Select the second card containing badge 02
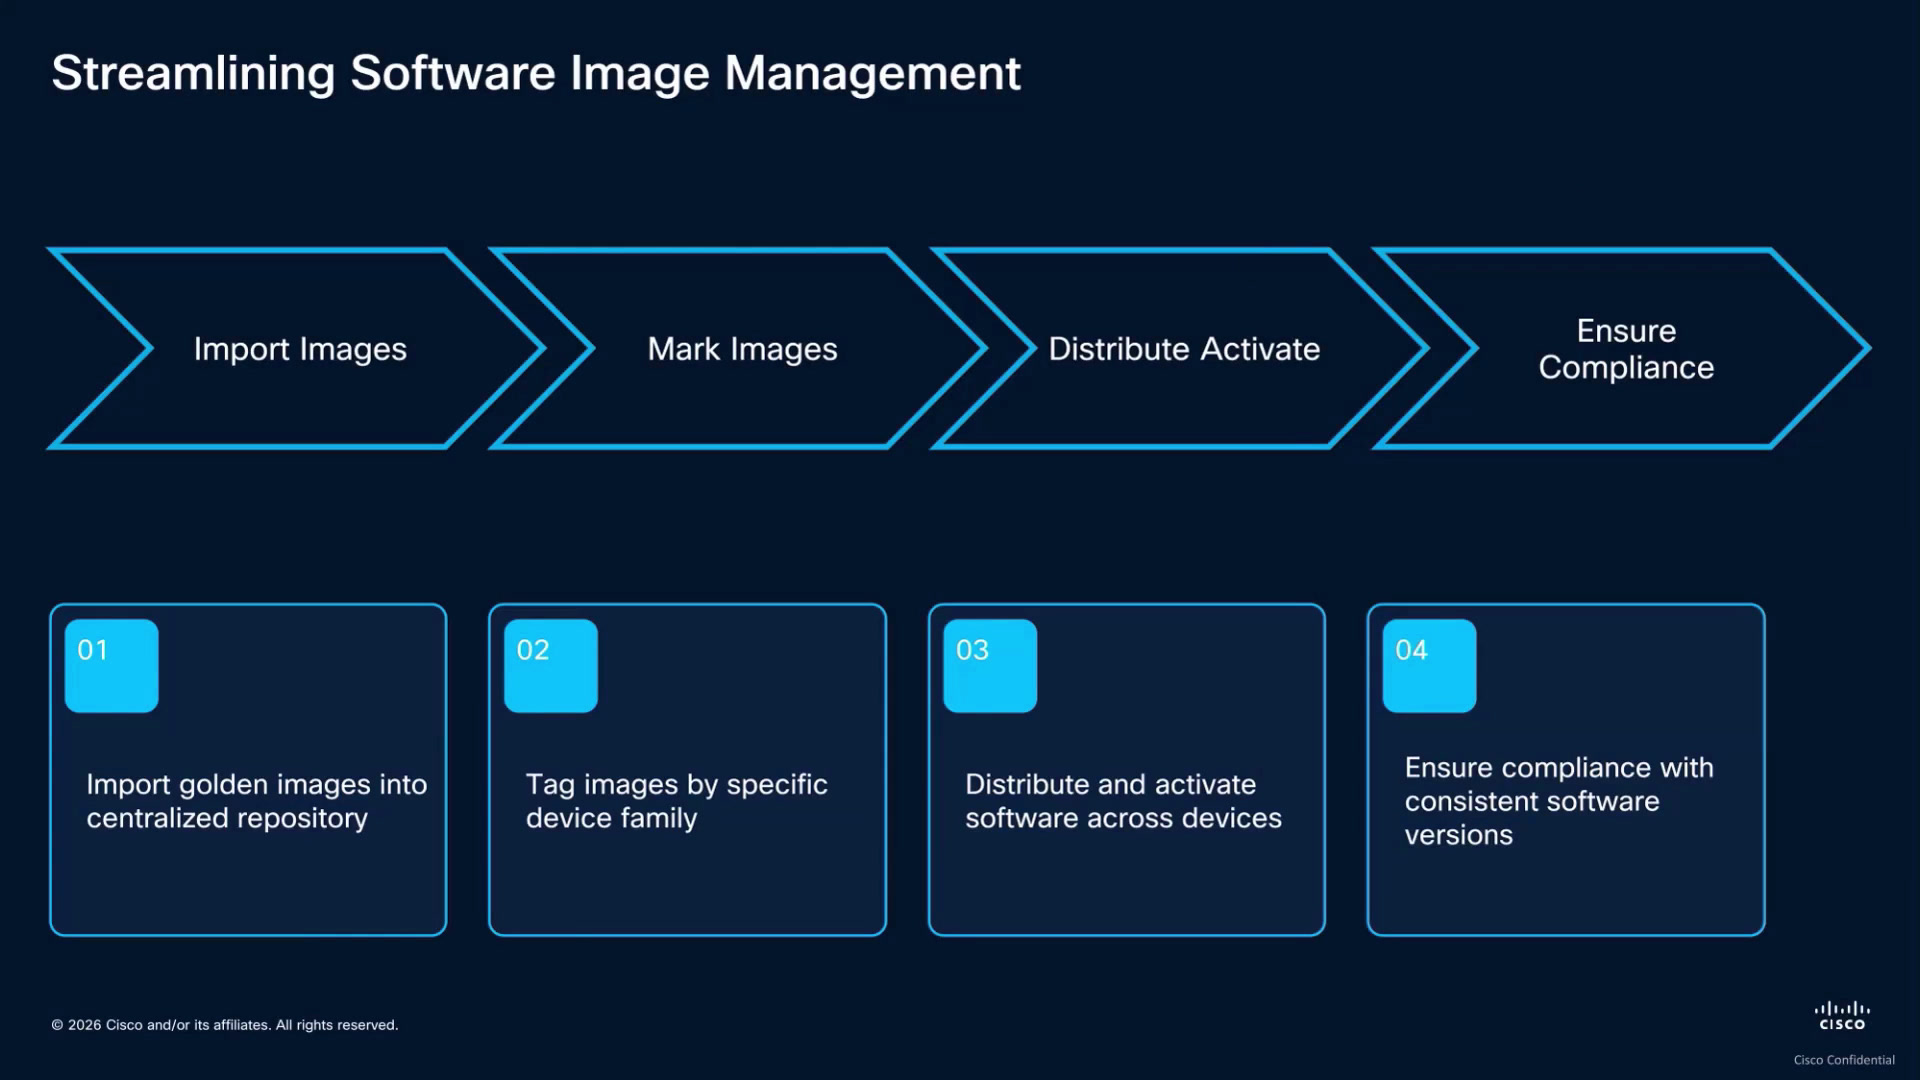Image resolution: width=1920 pixels, height=1080 pixels. 688,770
